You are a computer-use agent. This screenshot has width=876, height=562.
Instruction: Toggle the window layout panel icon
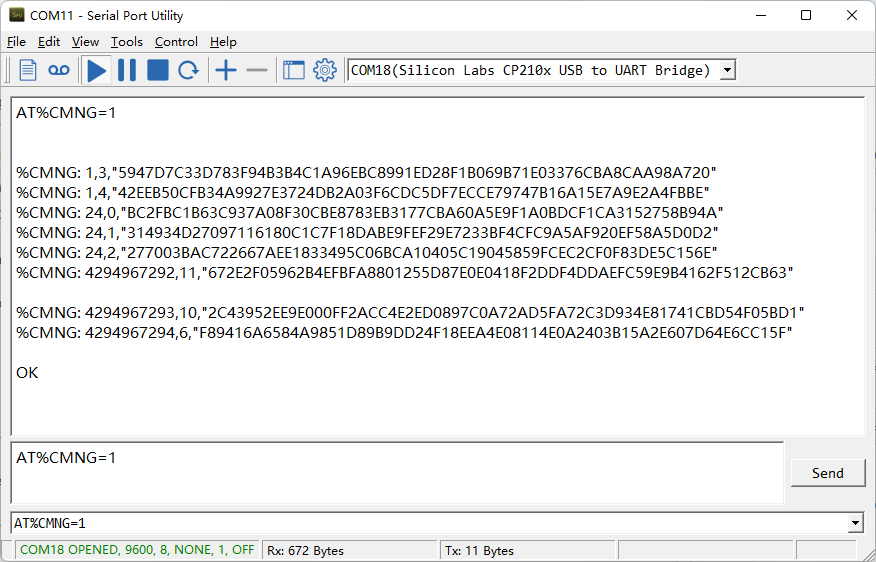[294, 70]
